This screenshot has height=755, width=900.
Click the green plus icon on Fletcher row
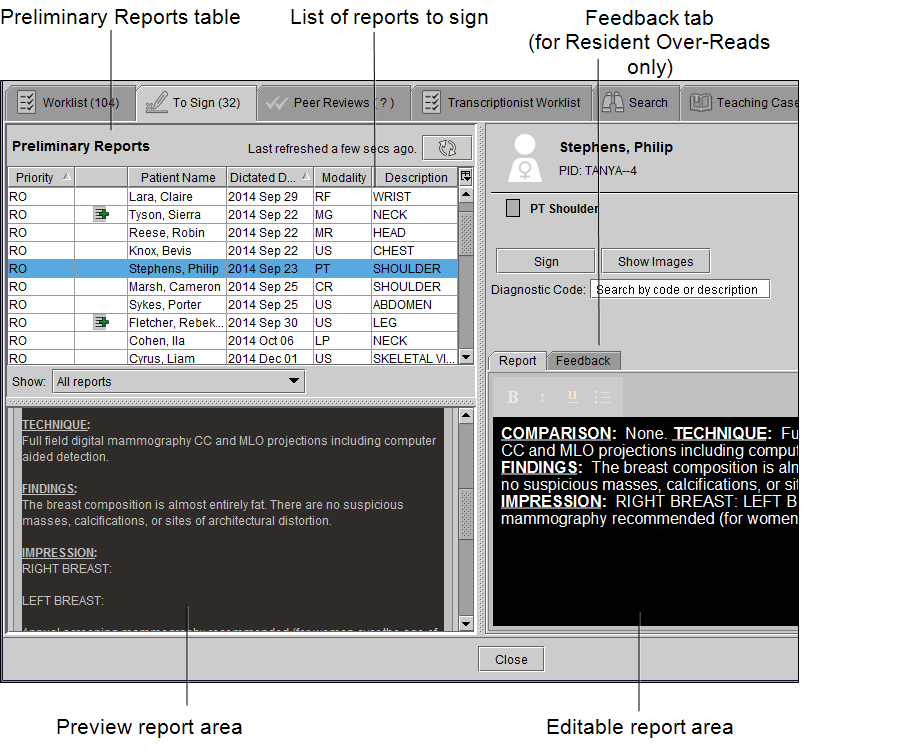tap(101, 322)
